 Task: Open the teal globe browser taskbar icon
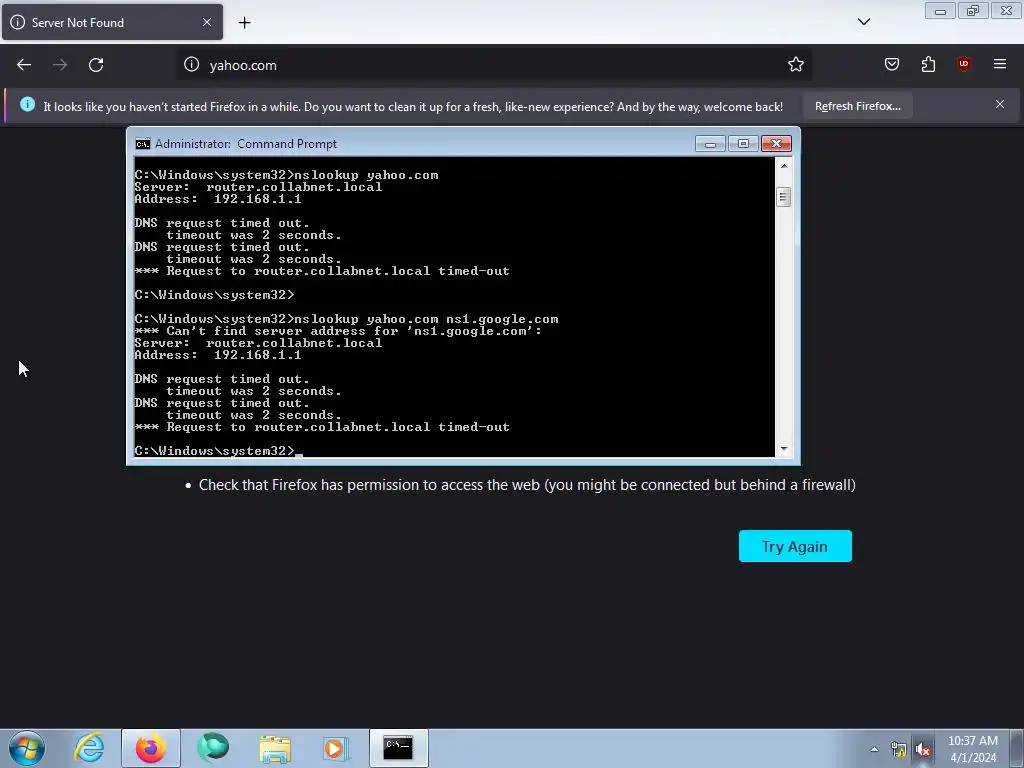[x=213, y=748]
